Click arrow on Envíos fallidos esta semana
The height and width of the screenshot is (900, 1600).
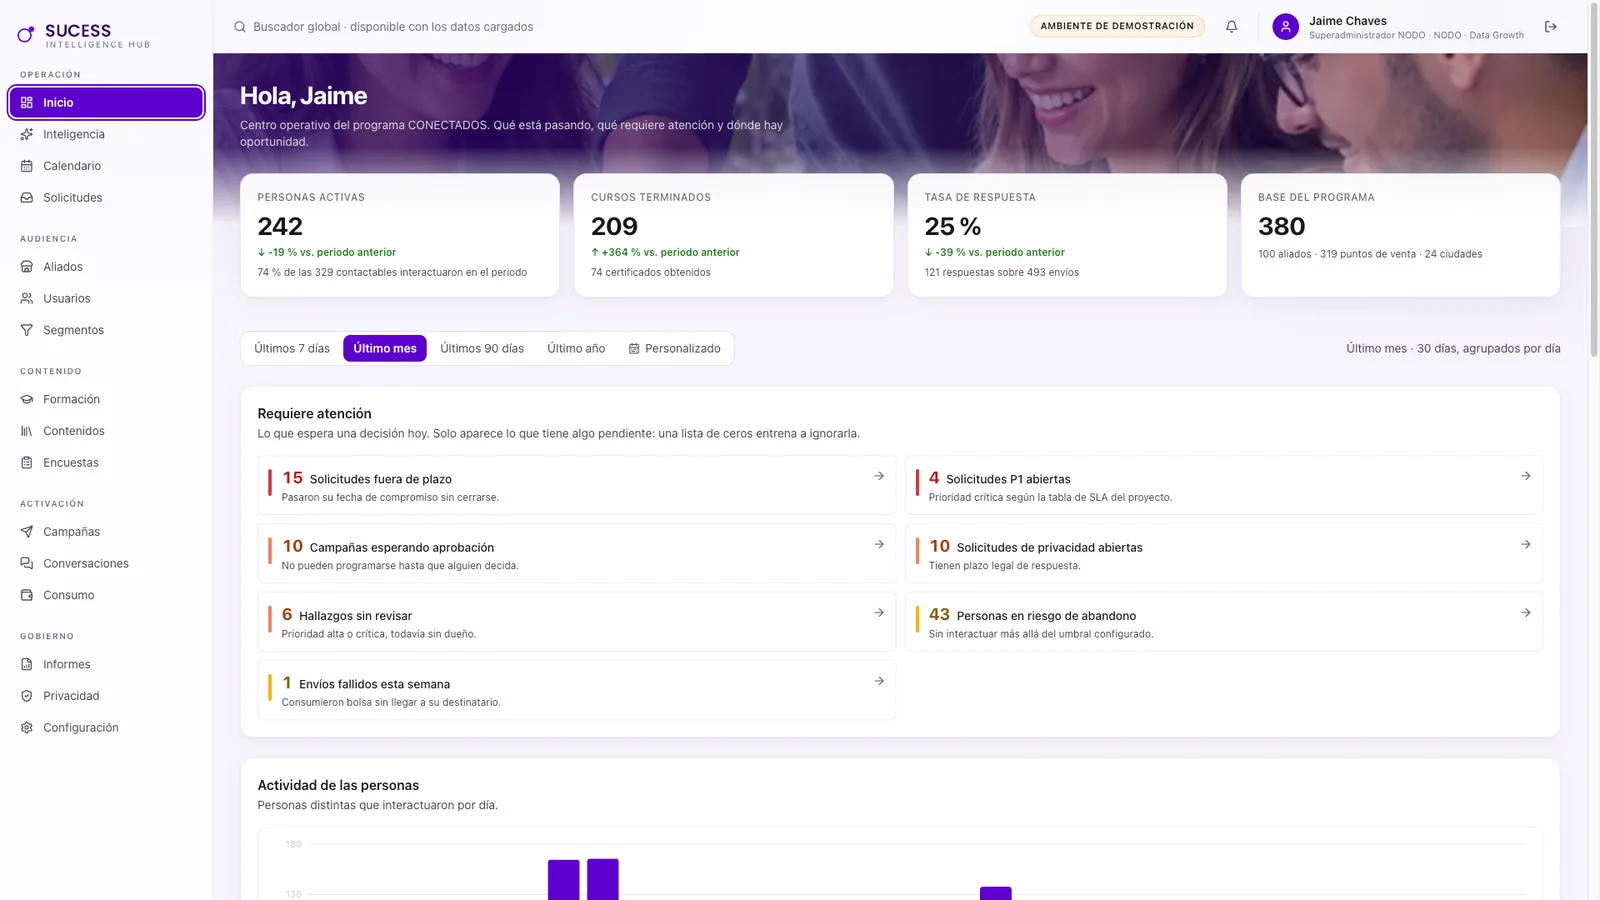(x=879, y=681)
